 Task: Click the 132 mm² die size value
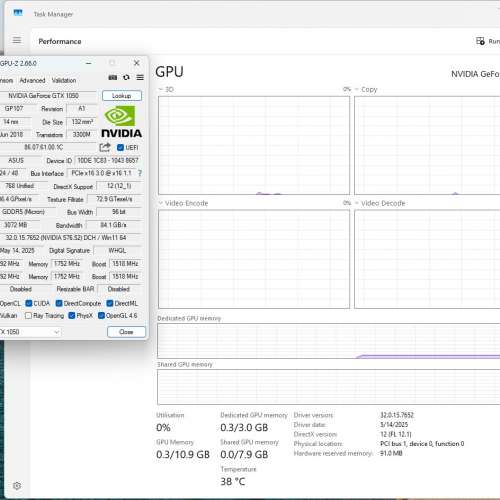82,122
